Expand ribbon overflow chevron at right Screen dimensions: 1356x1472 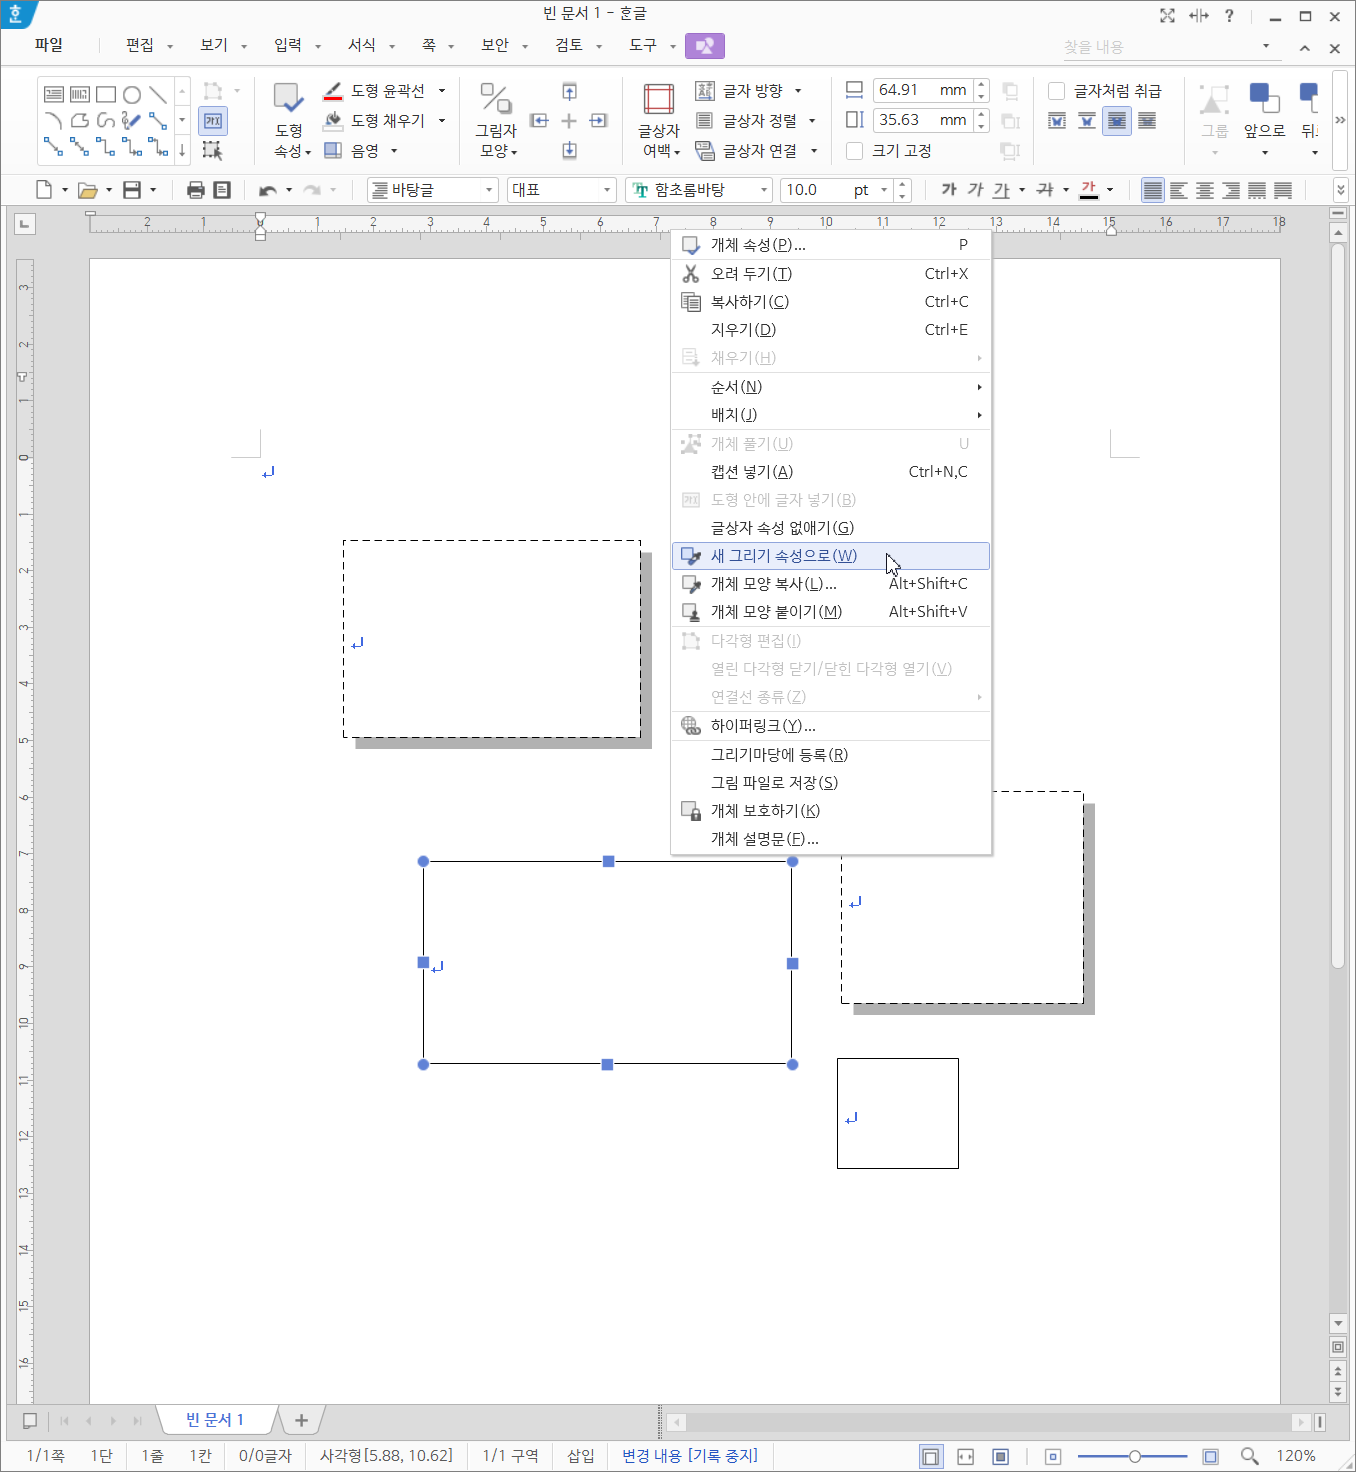click(x=1340, y=120)
